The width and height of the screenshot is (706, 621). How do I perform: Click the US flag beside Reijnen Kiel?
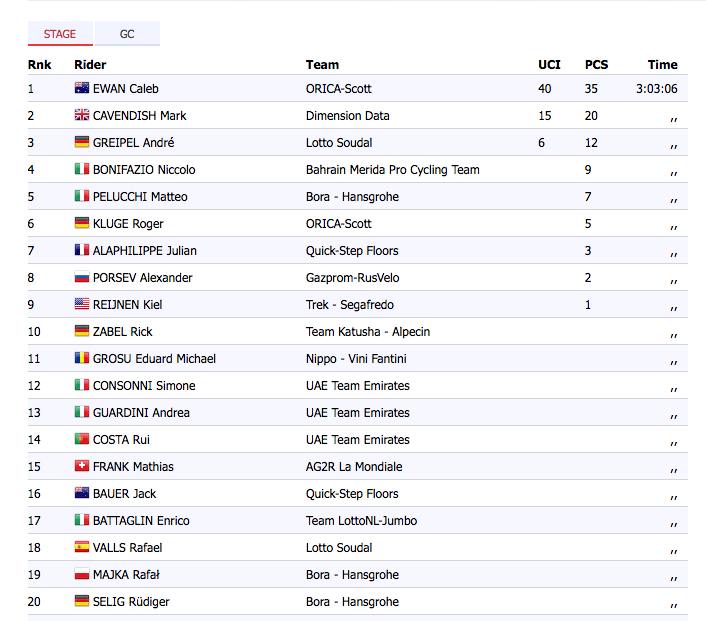pyautogui.click(x=82, y=305)
